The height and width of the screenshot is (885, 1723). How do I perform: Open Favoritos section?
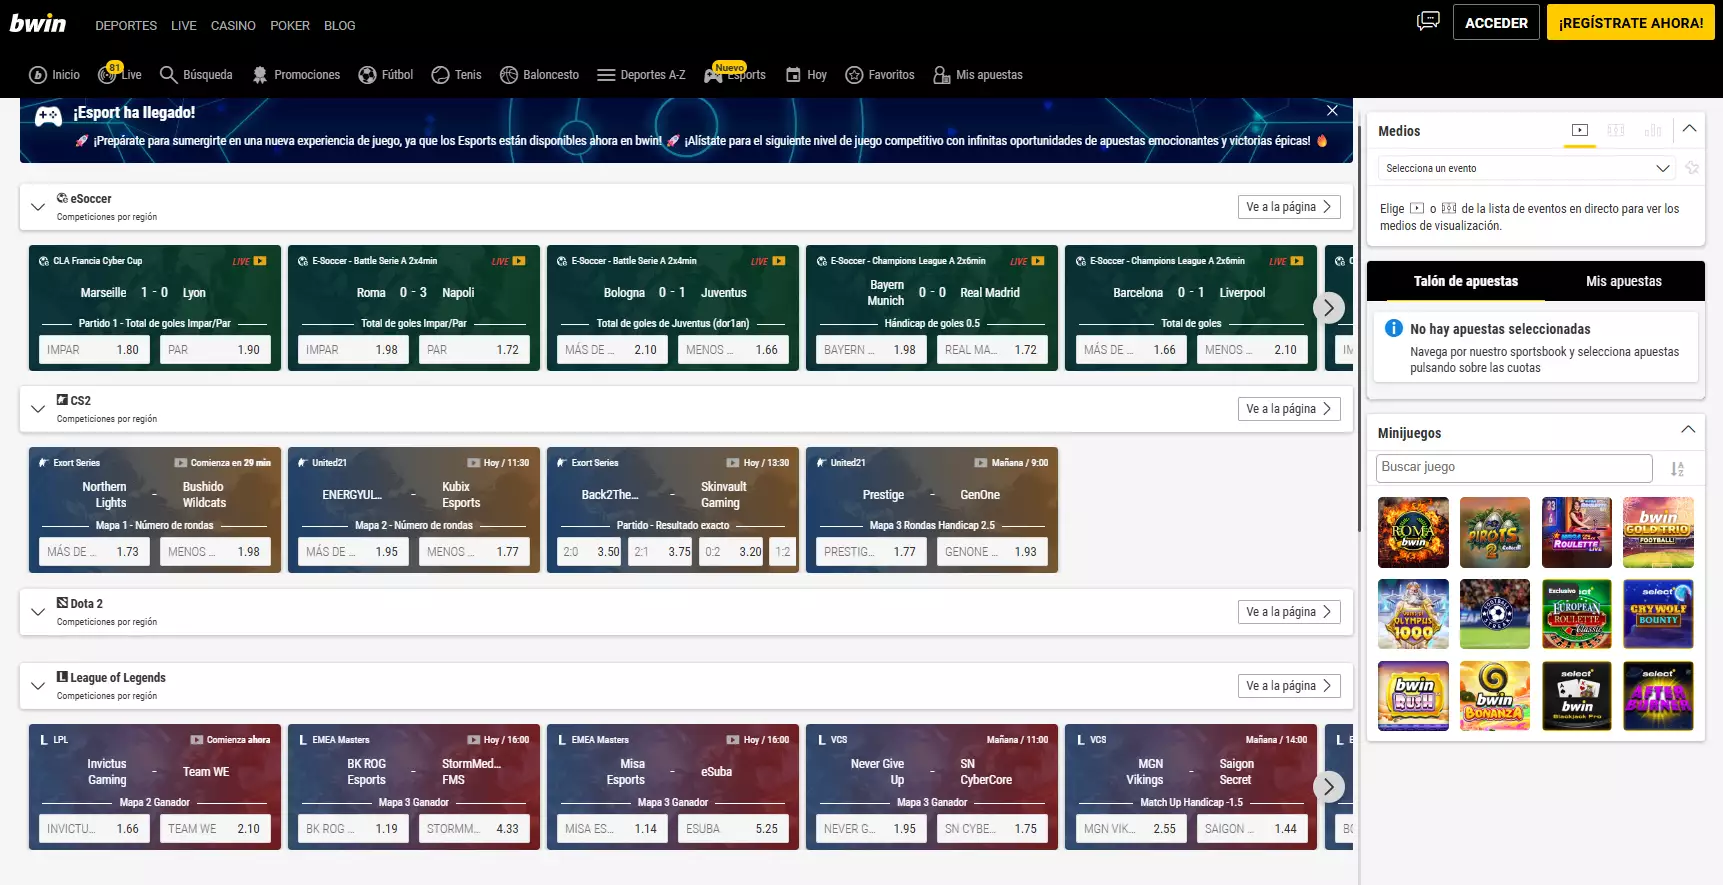(880, 75)
